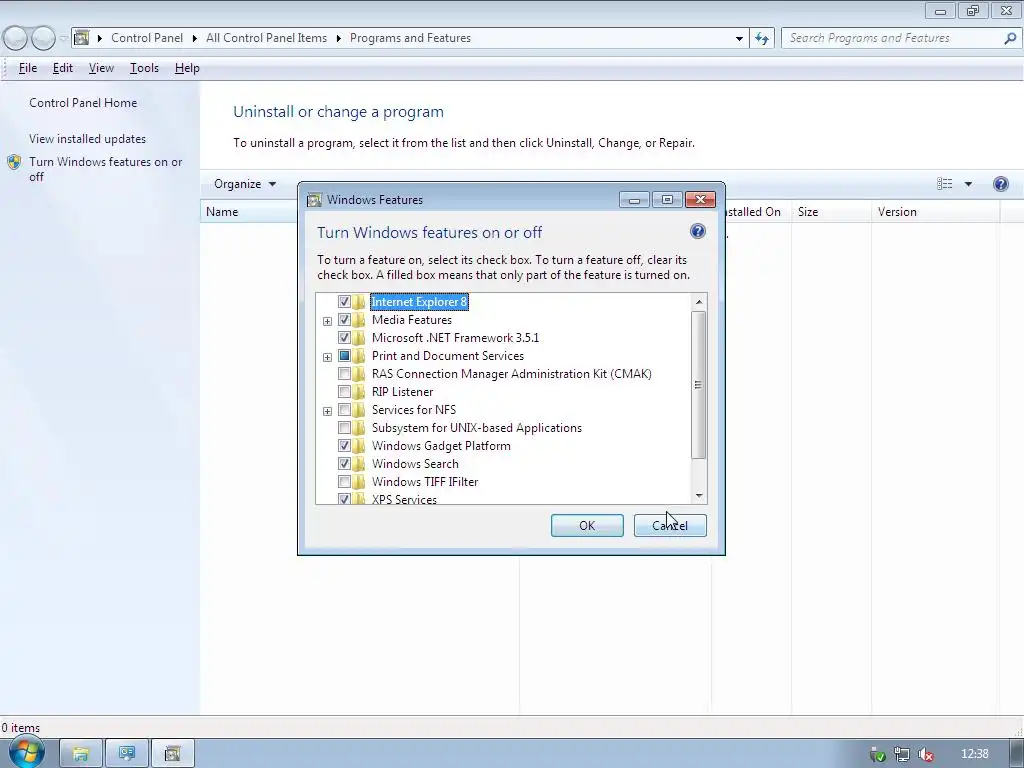This screenshot has height=768, width=1024.
Task: Open the Organize dropdown
Action: pos(245,184)
